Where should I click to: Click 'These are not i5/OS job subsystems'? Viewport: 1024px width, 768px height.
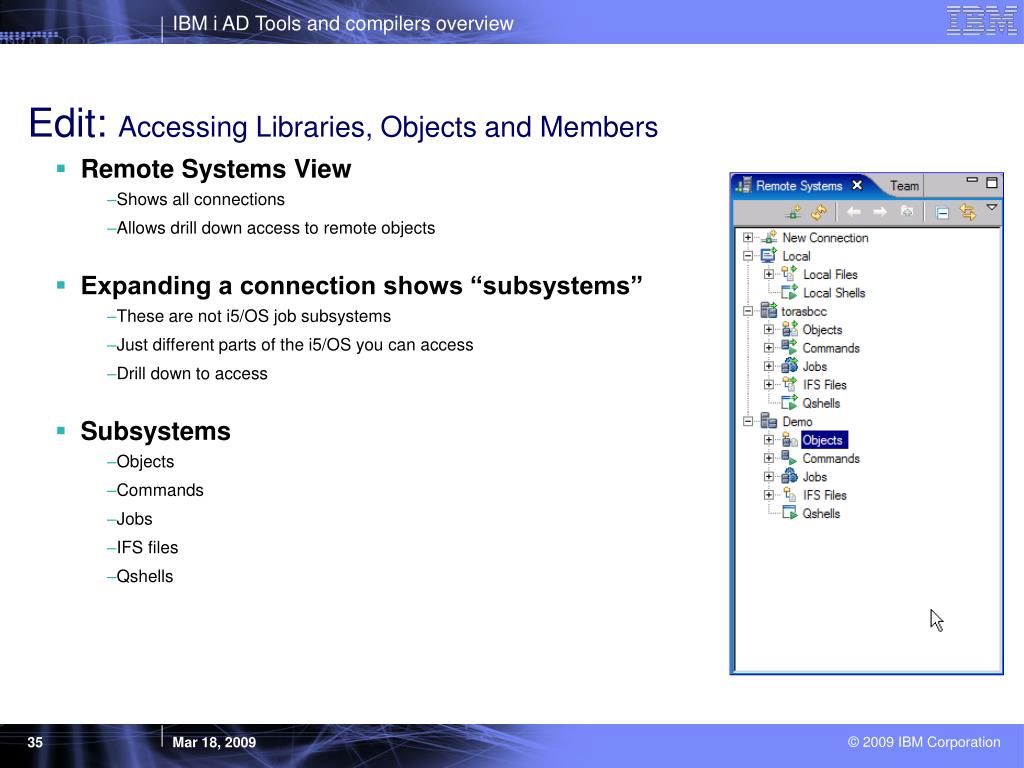coord(253,316)
